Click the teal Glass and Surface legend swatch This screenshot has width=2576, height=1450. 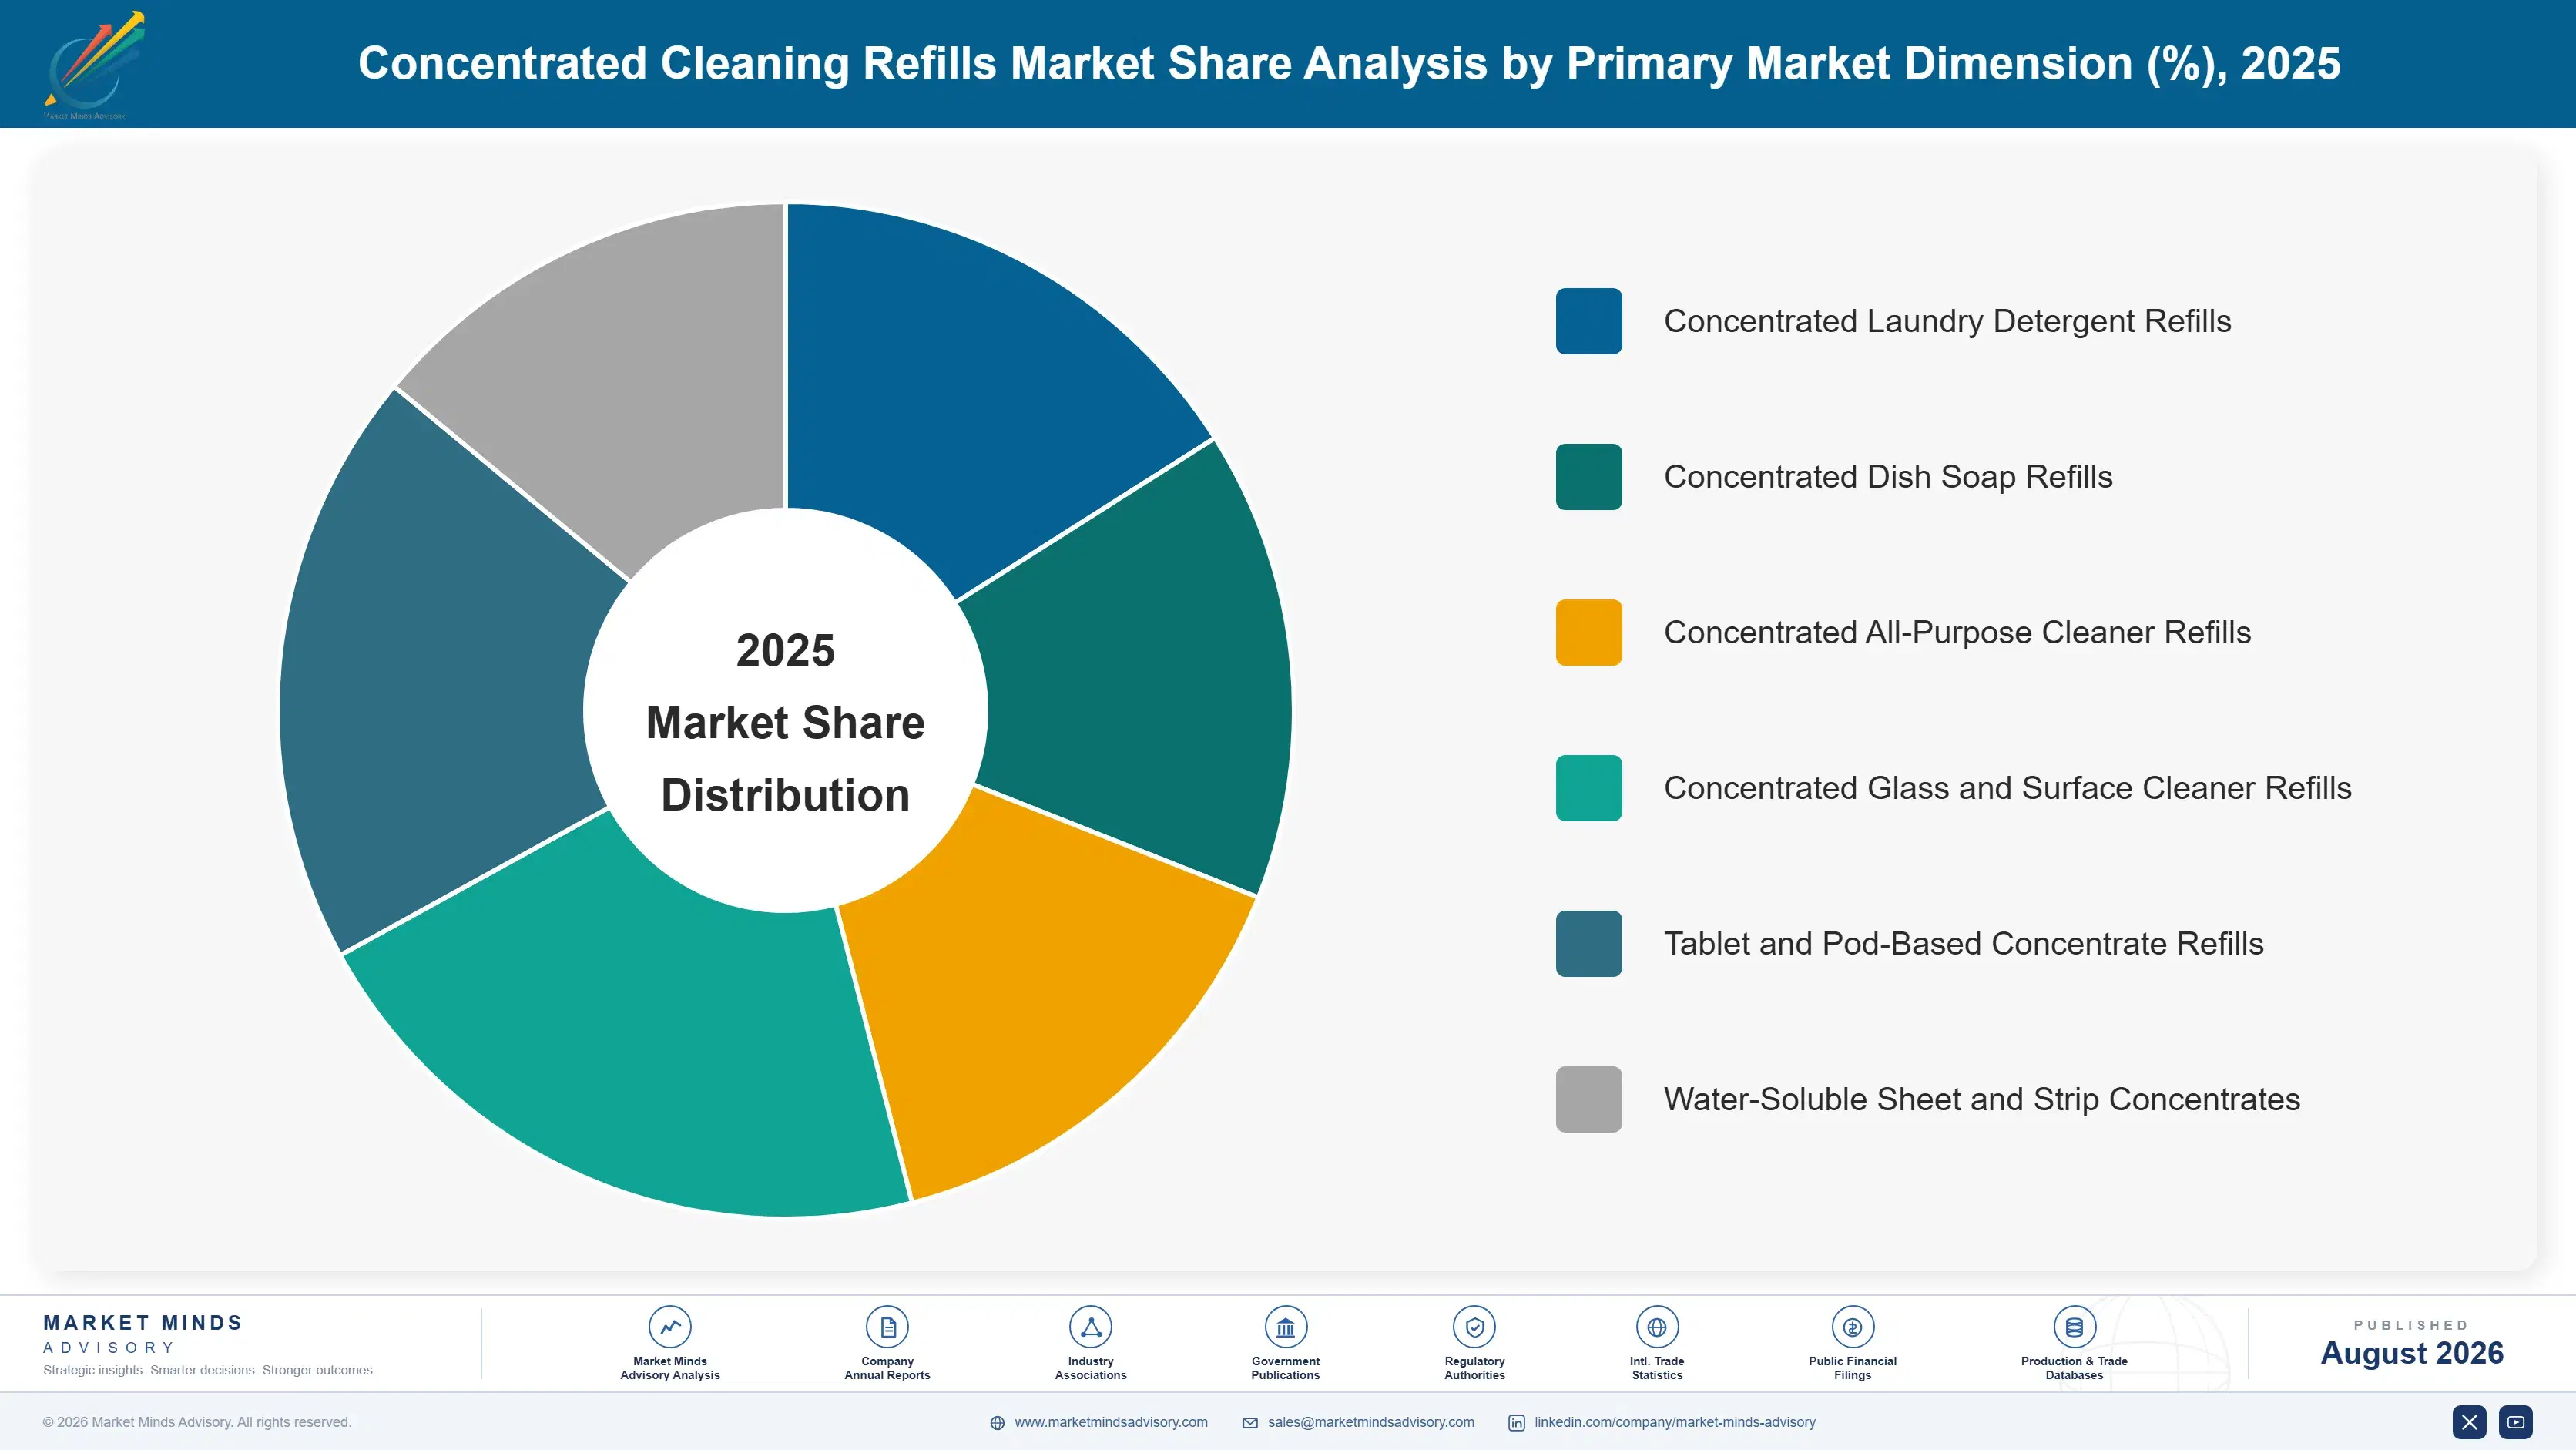pyautogui.click(x=1589, y=788)
